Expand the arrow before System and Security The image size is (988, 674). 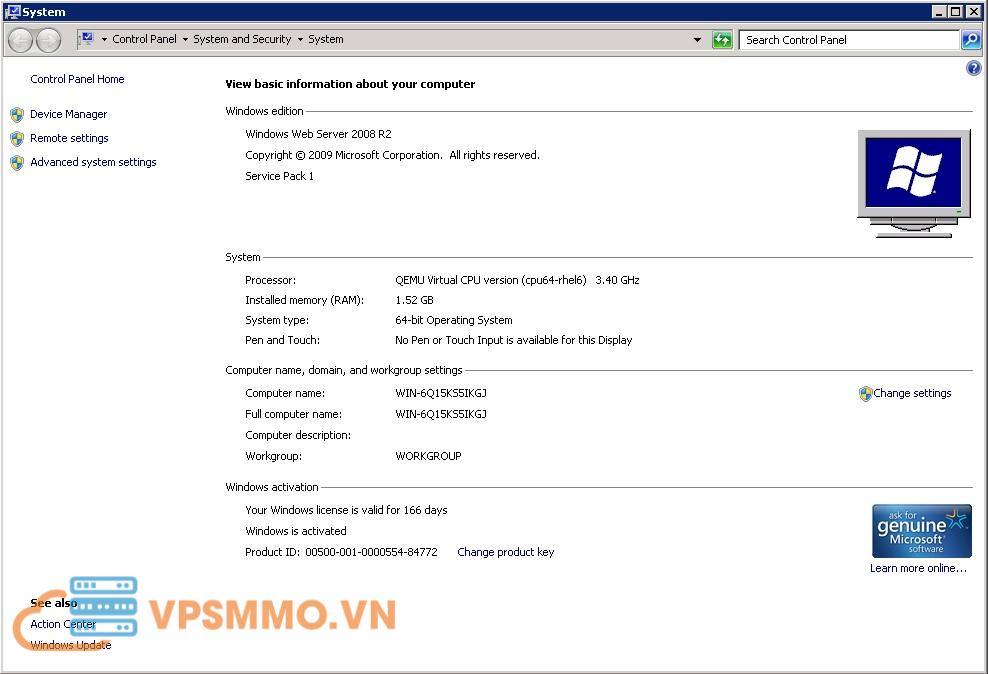[x=185, y=40]
